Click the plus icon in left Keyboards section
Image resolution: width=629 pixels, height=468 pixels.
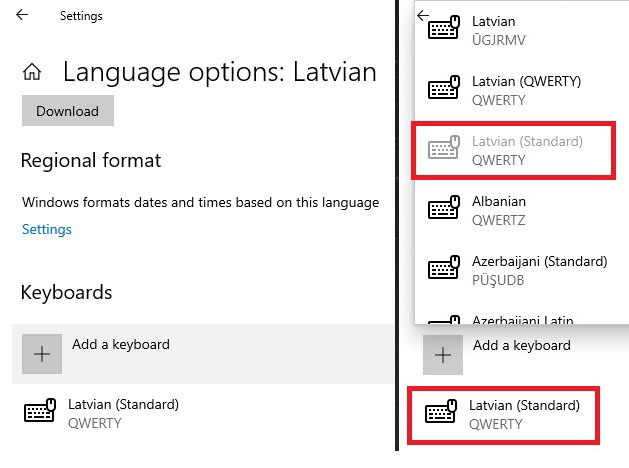point(41,353)
